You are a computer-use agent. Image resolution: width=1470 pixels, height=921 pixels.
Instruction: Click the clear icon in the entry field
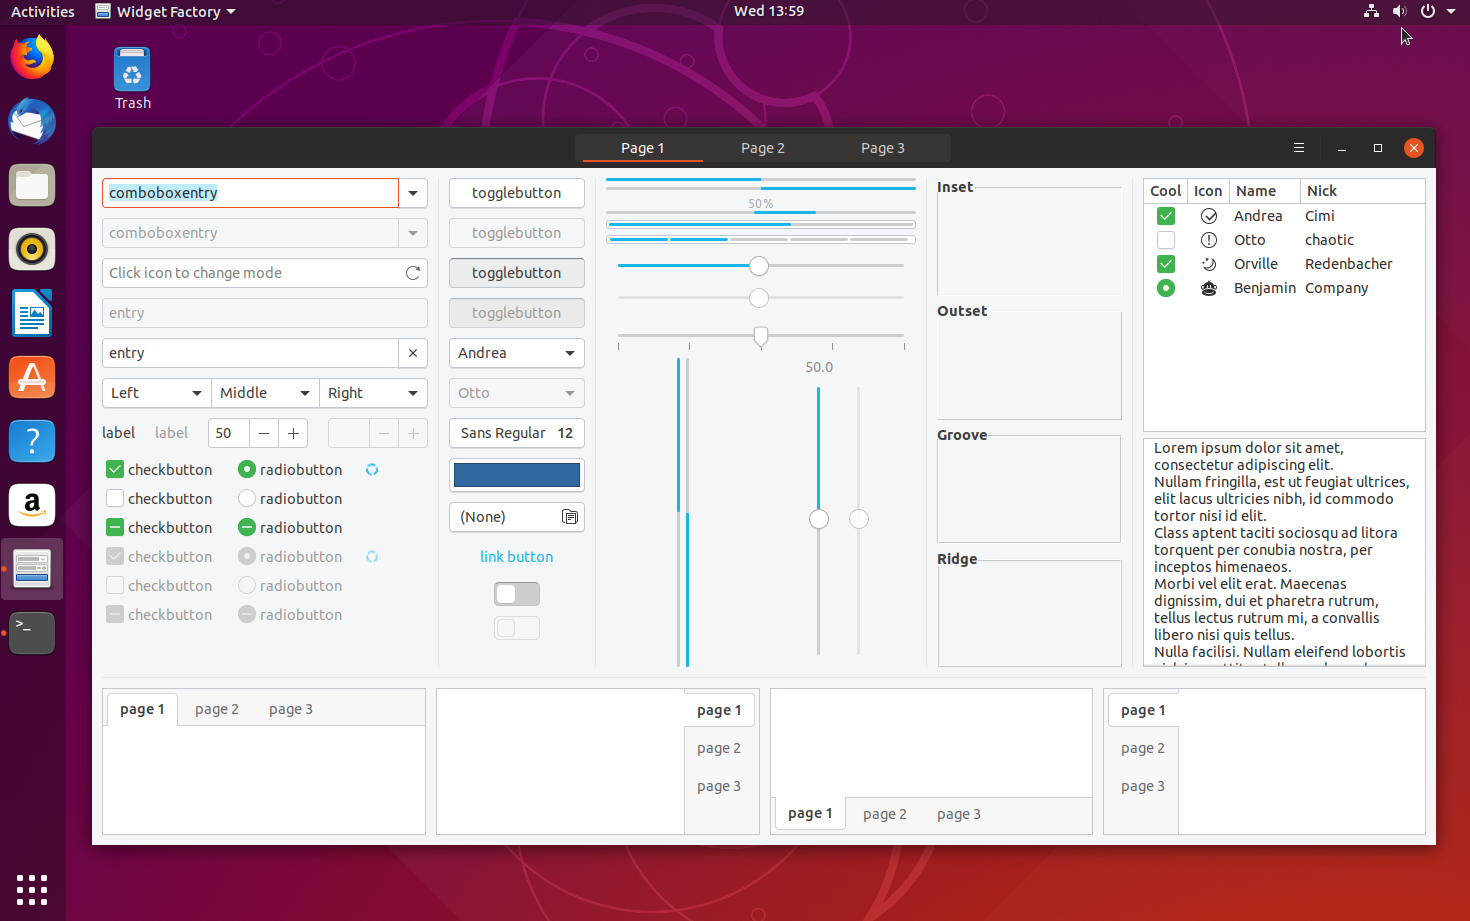413,352
